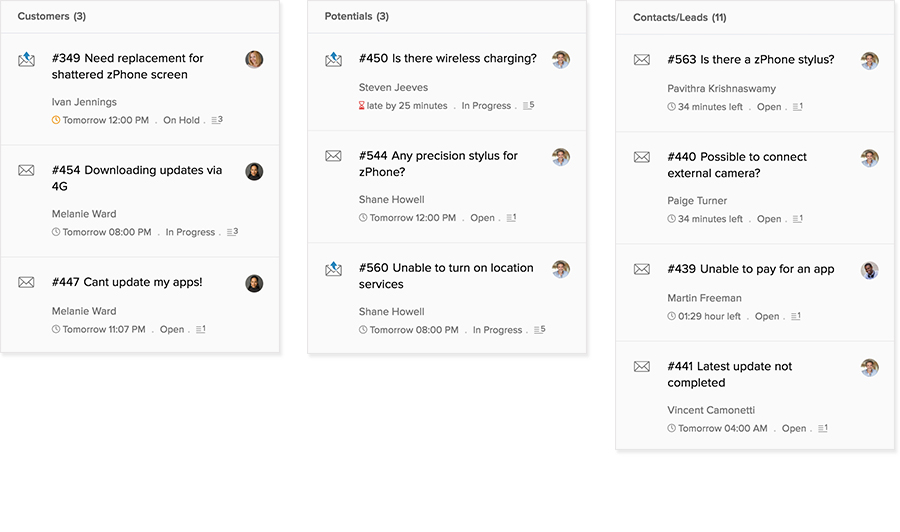The image size is (900, 532).
Task: Open ticket #454 Downloading updates via 4G
Action: (137, 178)
